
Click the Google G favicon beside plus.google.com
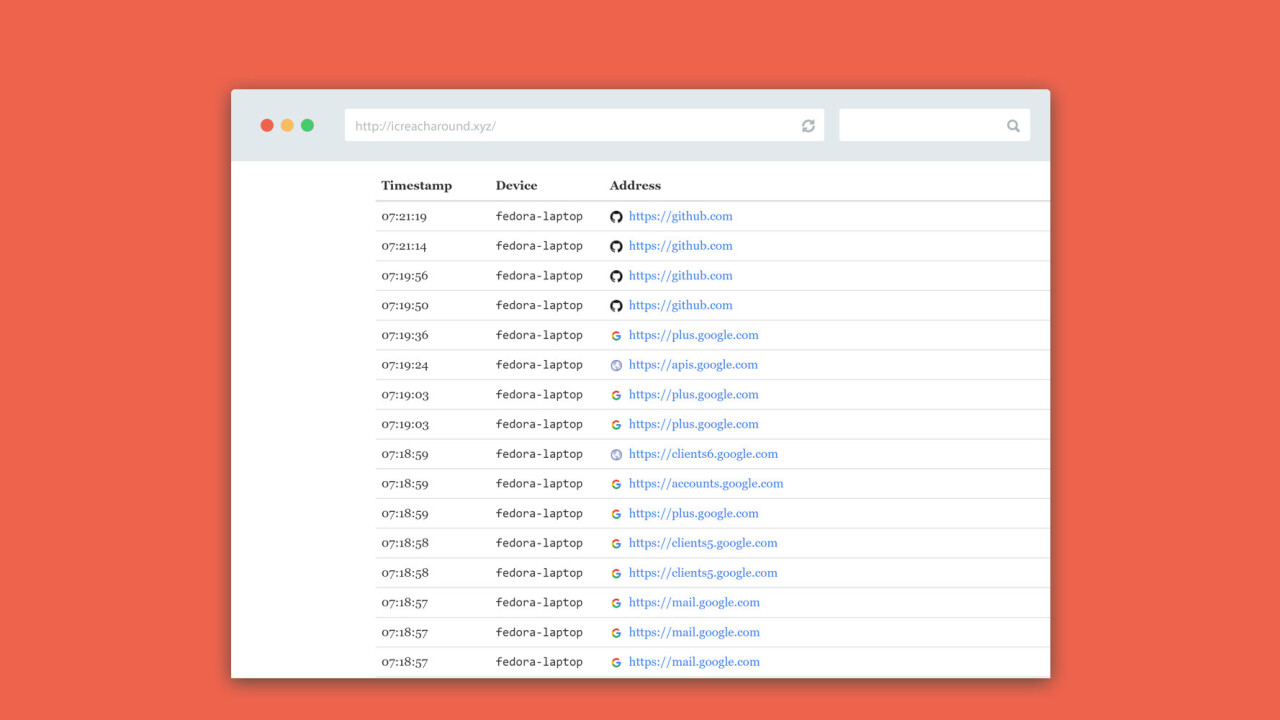(616, 335)
